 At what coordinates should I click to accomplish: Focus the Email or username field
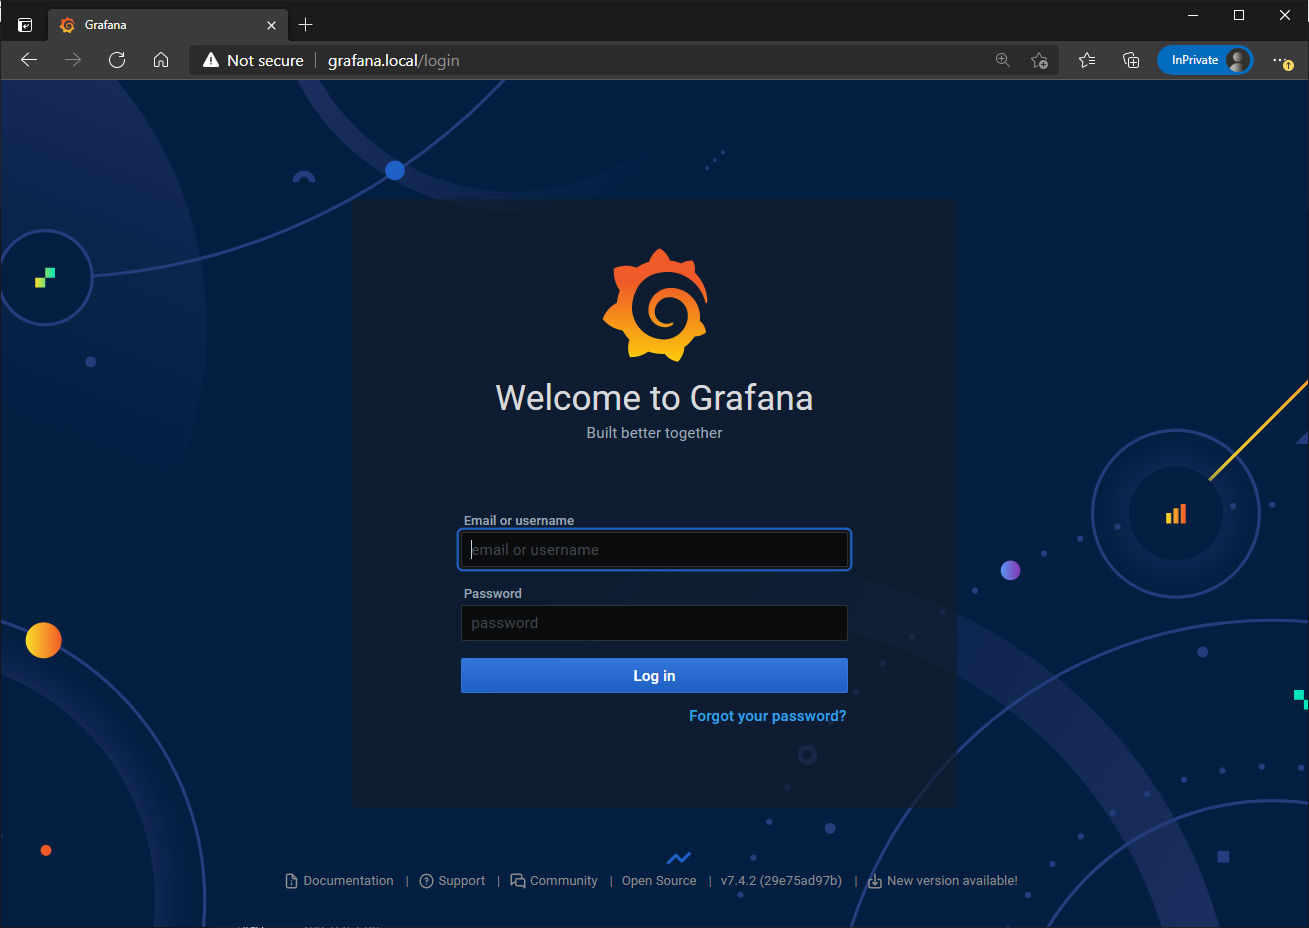pyautogui.click(x=654, y=550)
